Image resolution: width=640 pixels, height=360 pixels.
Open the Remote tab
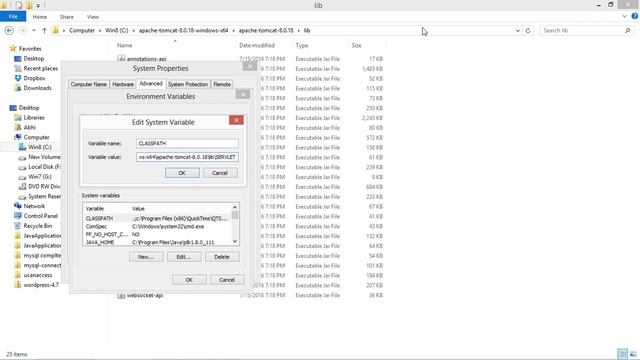point(222,84)
